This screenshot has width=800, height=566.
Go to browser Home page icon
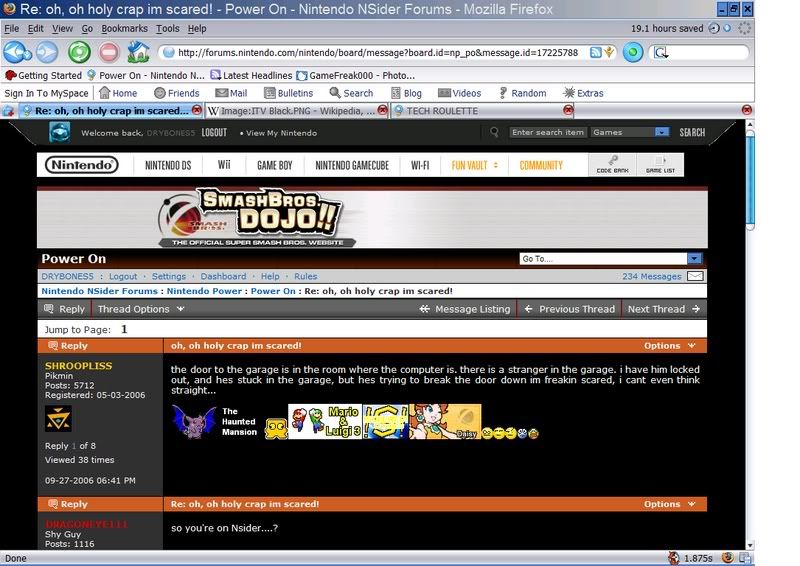pyautogui.click(x=138, y=52)
